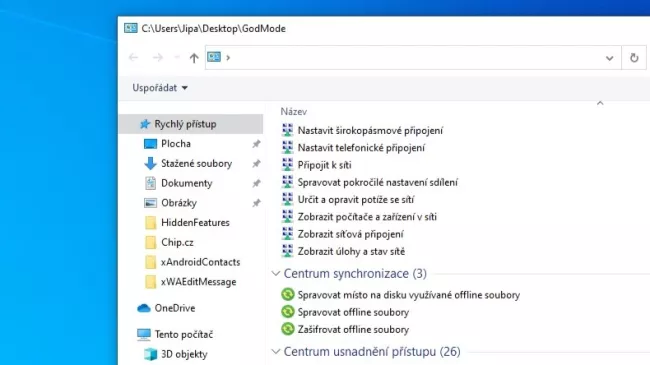The width and height of the screenshot is (650, 365).
Task: Click the xWAEditMessage folder icon
Action: (x=150, y=282)
